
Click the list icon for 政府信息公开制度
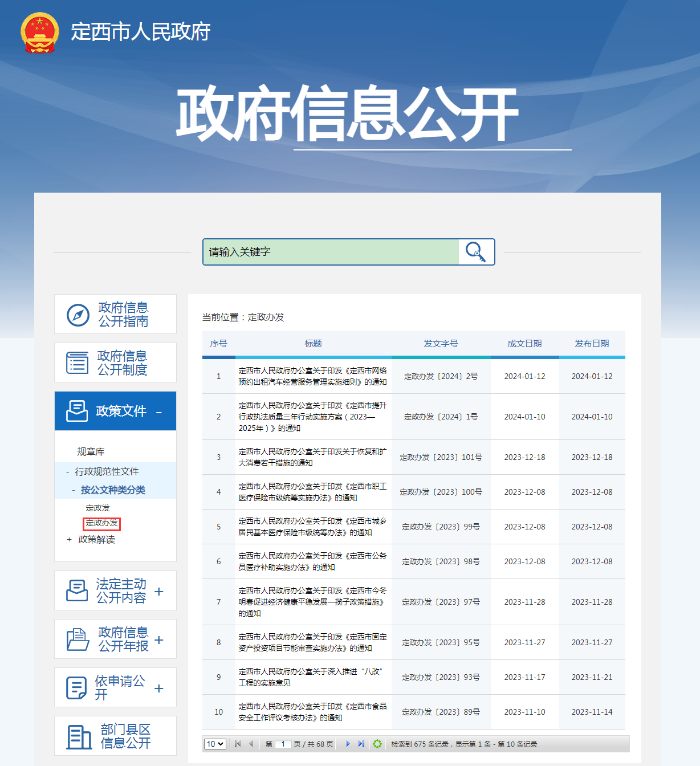click(78, 363)
